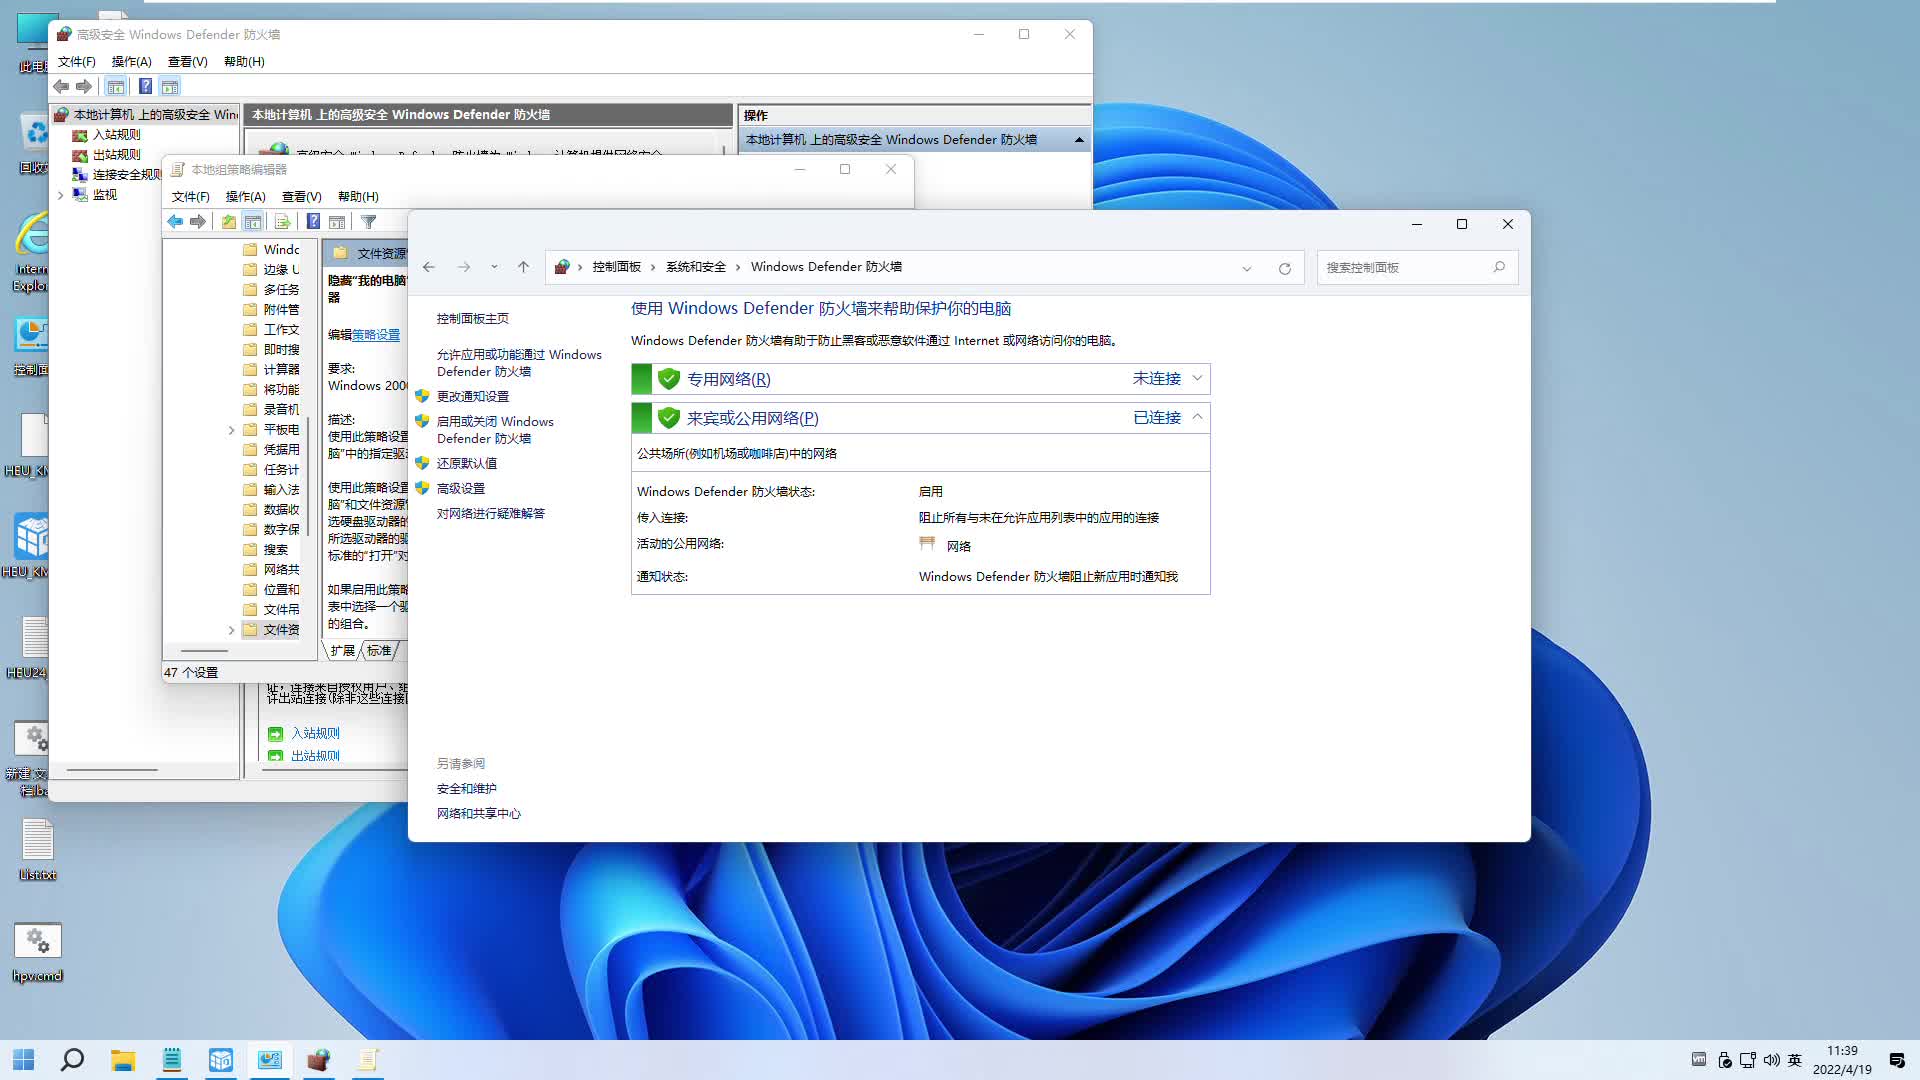Screen dimensions: 1920x1080
Task: Refresh the Control Panel address bar
Action: click(1285, 268)
